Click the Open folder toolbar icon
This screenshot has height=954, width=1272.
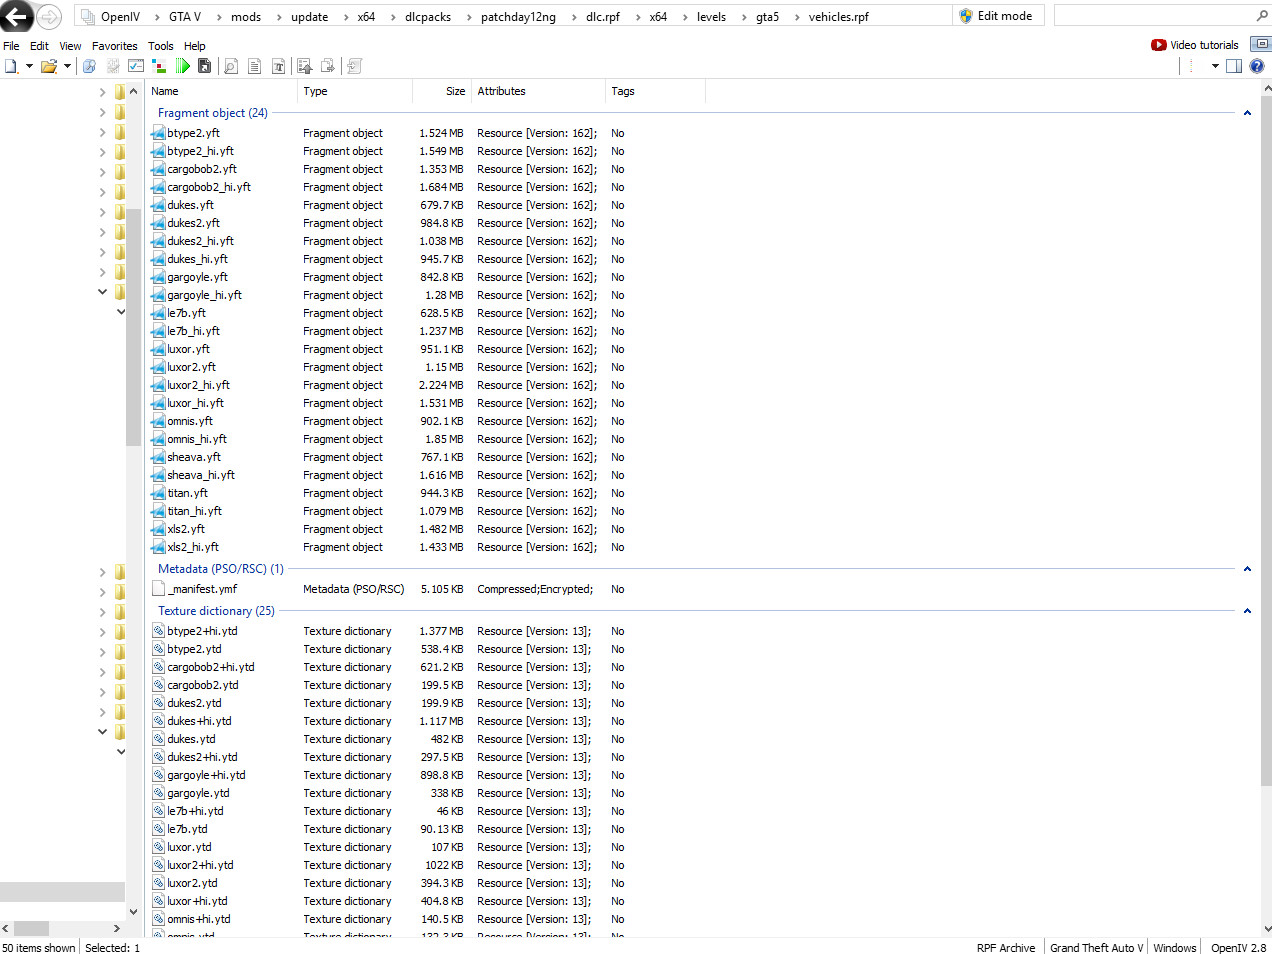point(48,66)
